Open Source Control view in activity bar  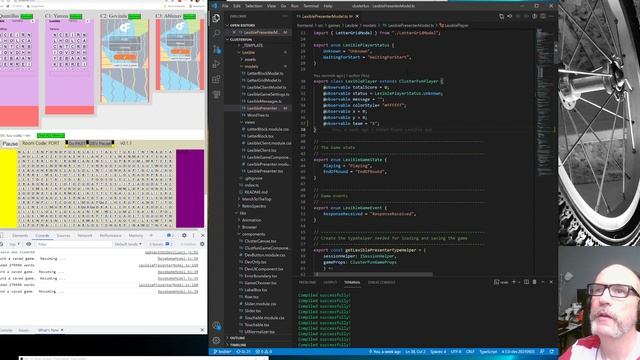tap(216, 49)
